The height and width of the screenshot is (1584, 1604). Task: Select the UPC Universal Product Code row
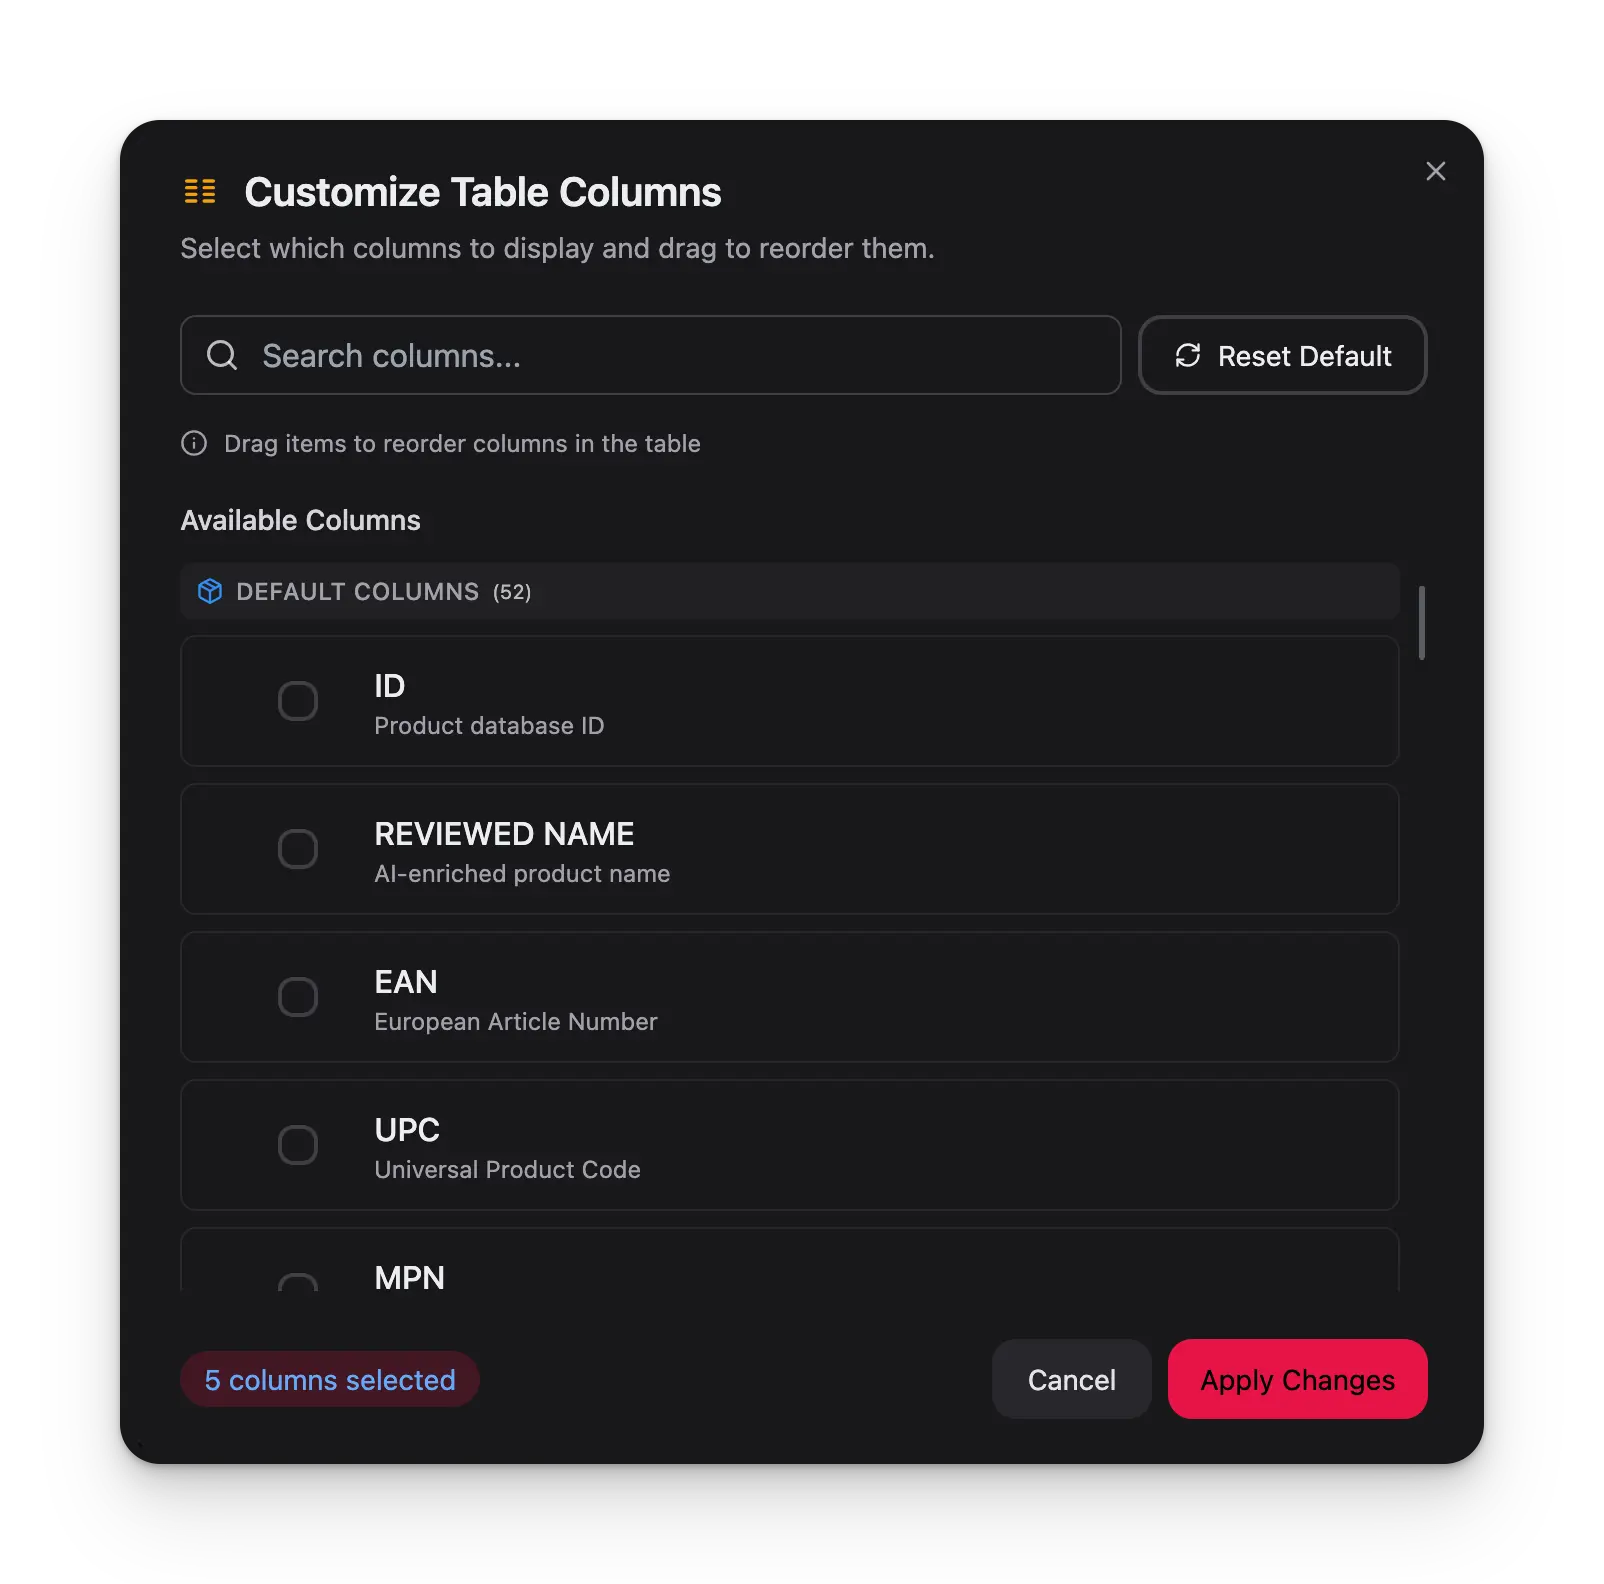[789, 1145]
